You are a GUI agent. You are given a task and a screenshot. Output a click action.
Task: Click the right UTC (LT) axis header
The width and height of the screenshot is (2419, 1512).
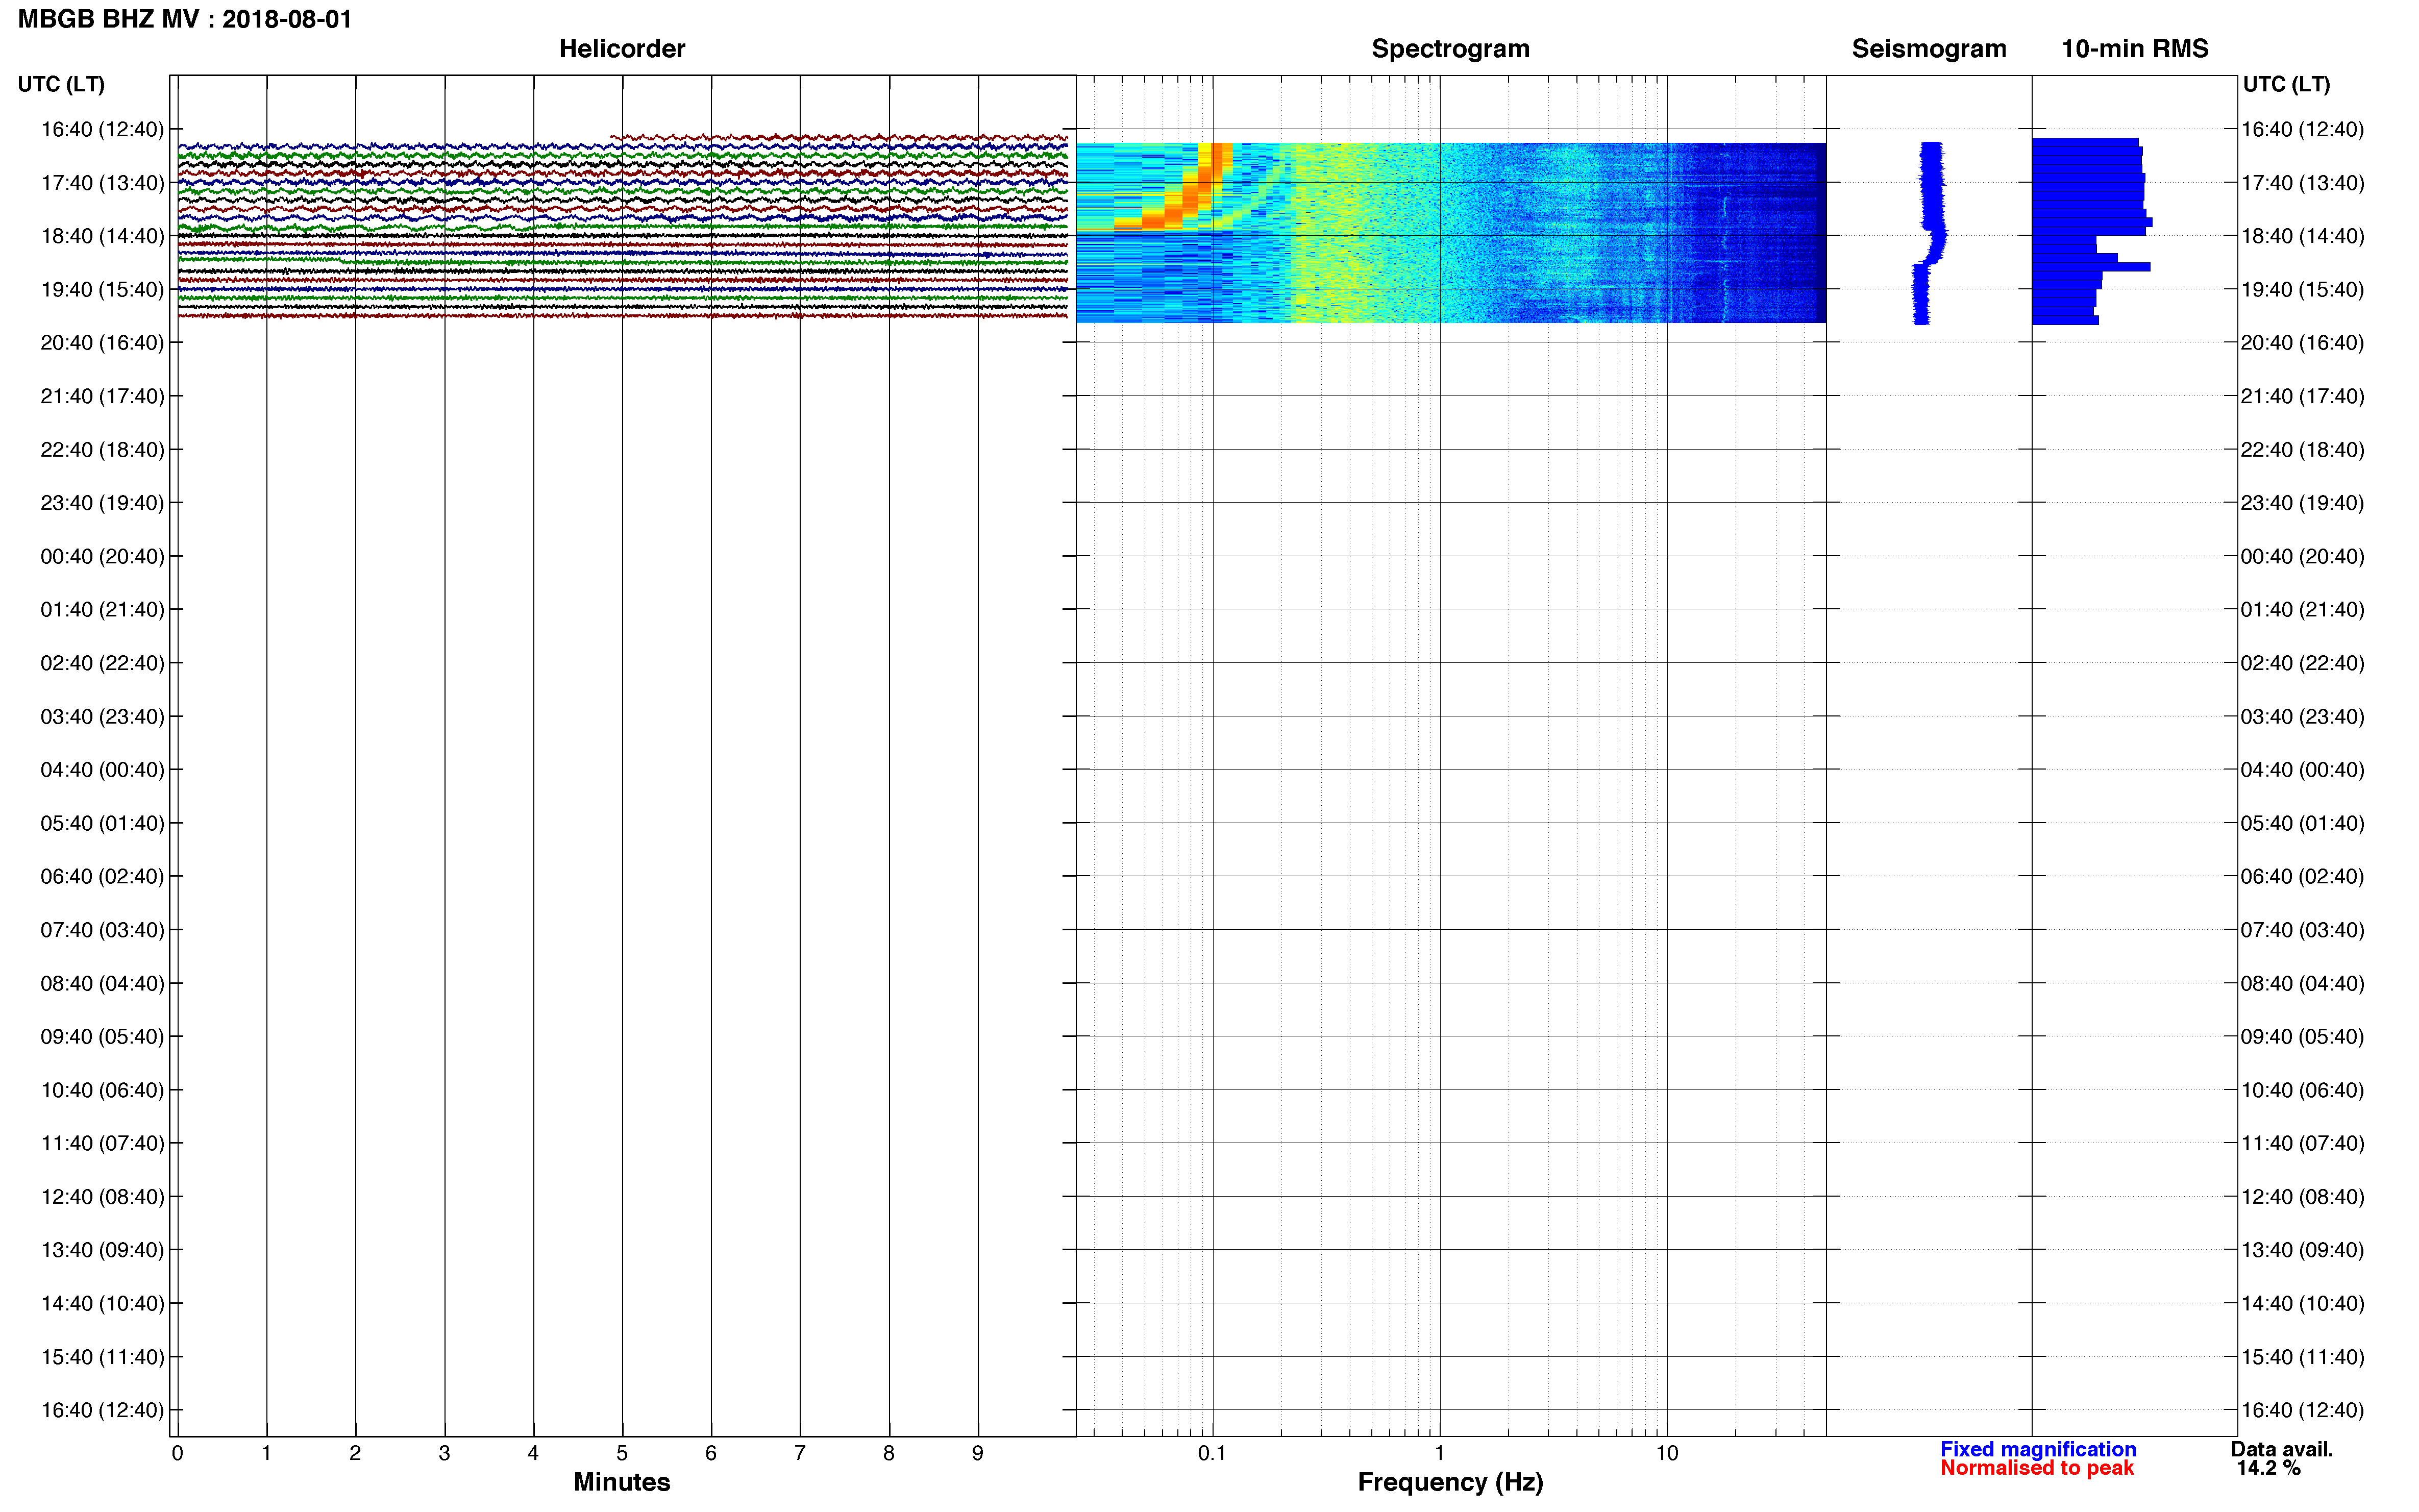[2286, 84]
